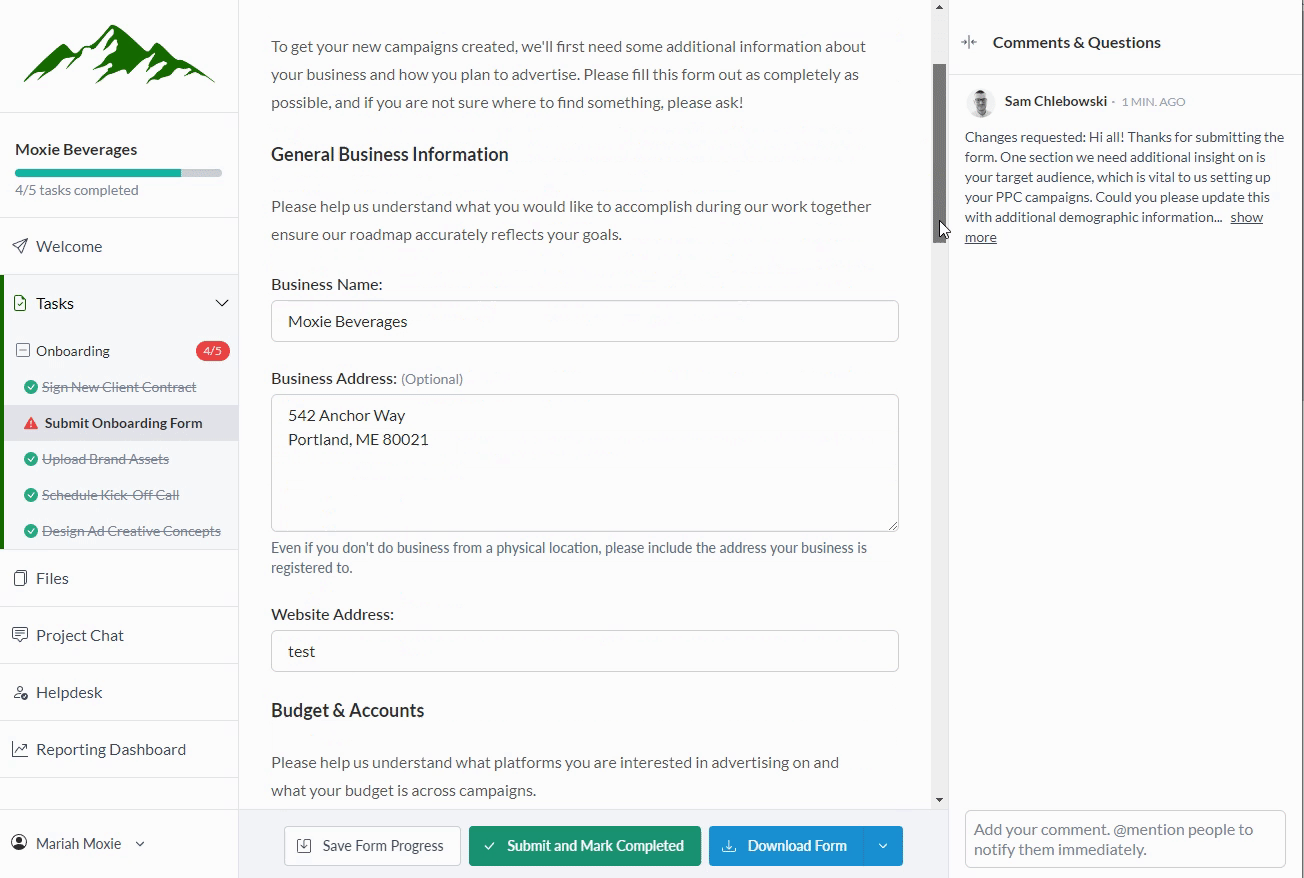The image size is (1304, 878).
Task: Click the mountain logo
Action: pos(119,55)
